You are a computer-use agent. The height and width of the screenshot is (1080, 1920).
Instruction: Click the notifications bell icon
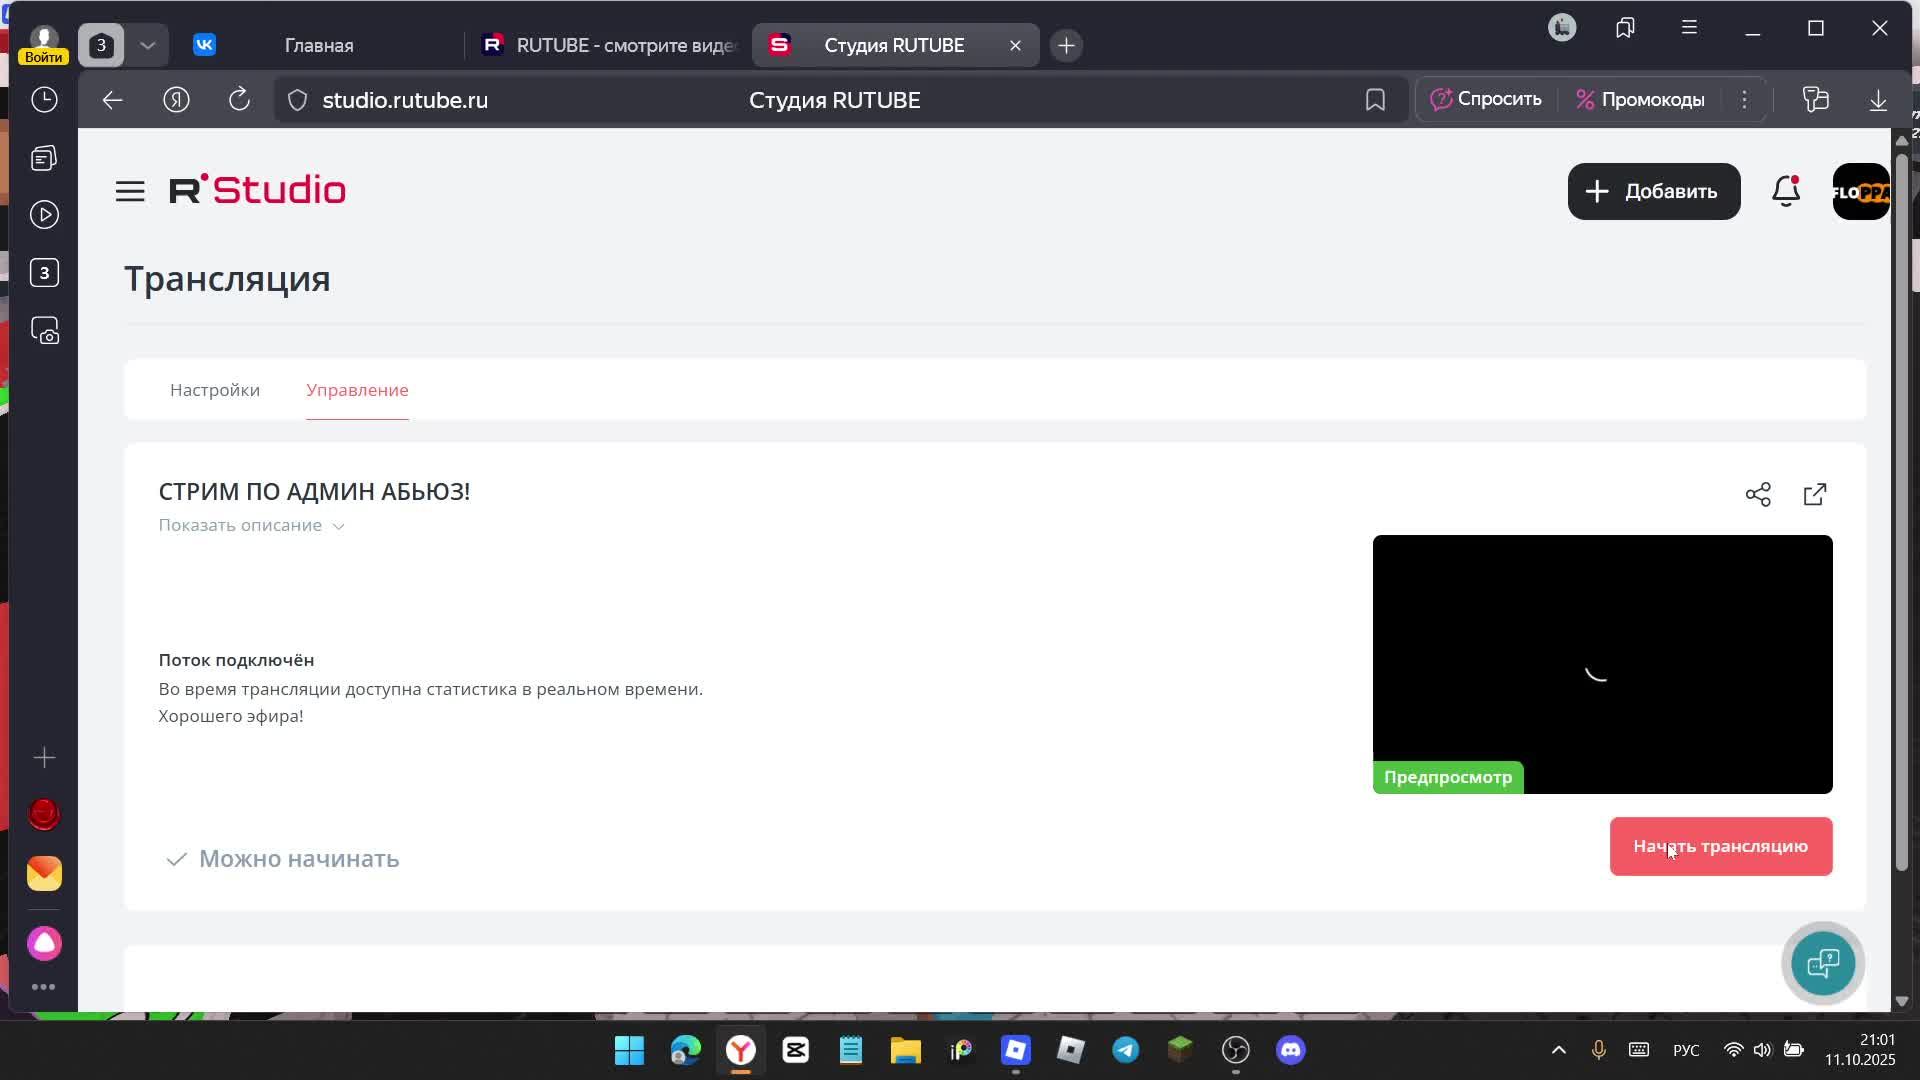(x=1786, y=191)
